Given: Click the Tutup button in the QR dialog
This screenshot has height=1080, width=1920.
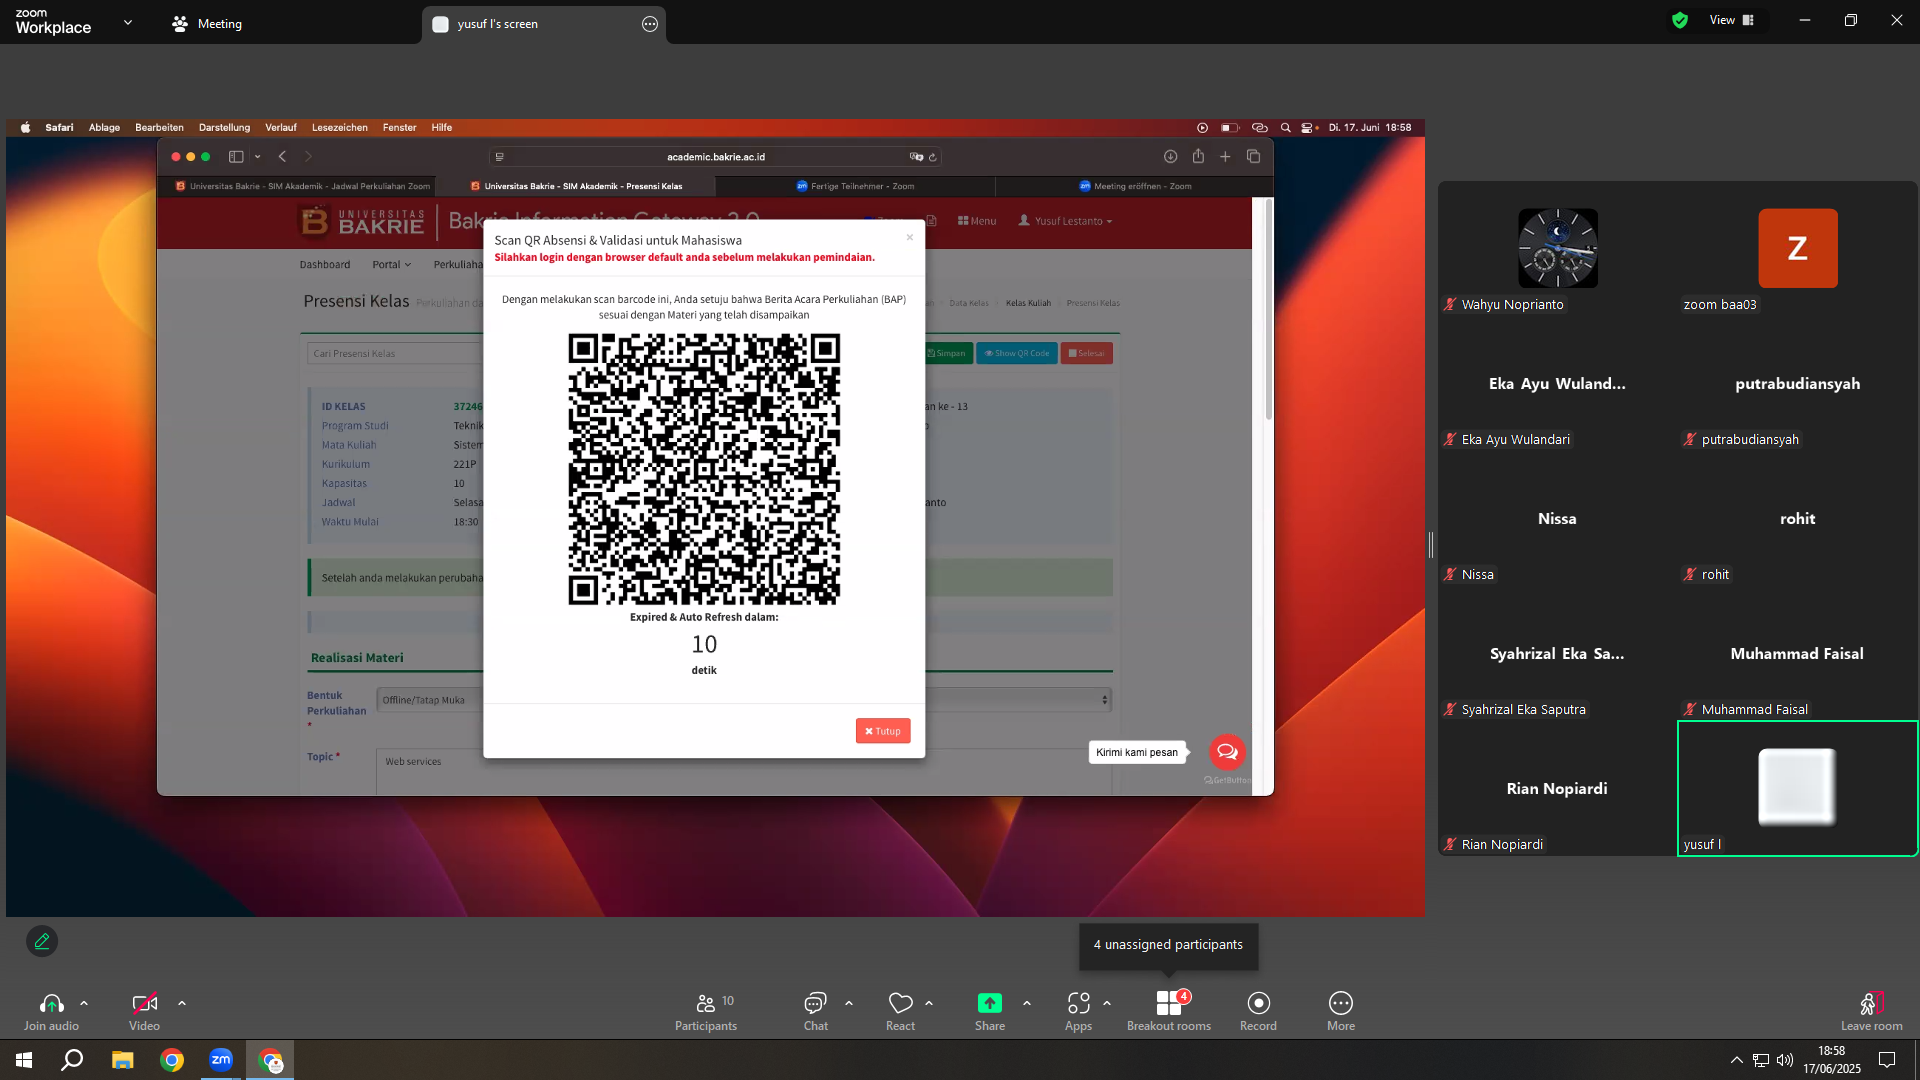Looking at the screenshot, I should 883,731.
